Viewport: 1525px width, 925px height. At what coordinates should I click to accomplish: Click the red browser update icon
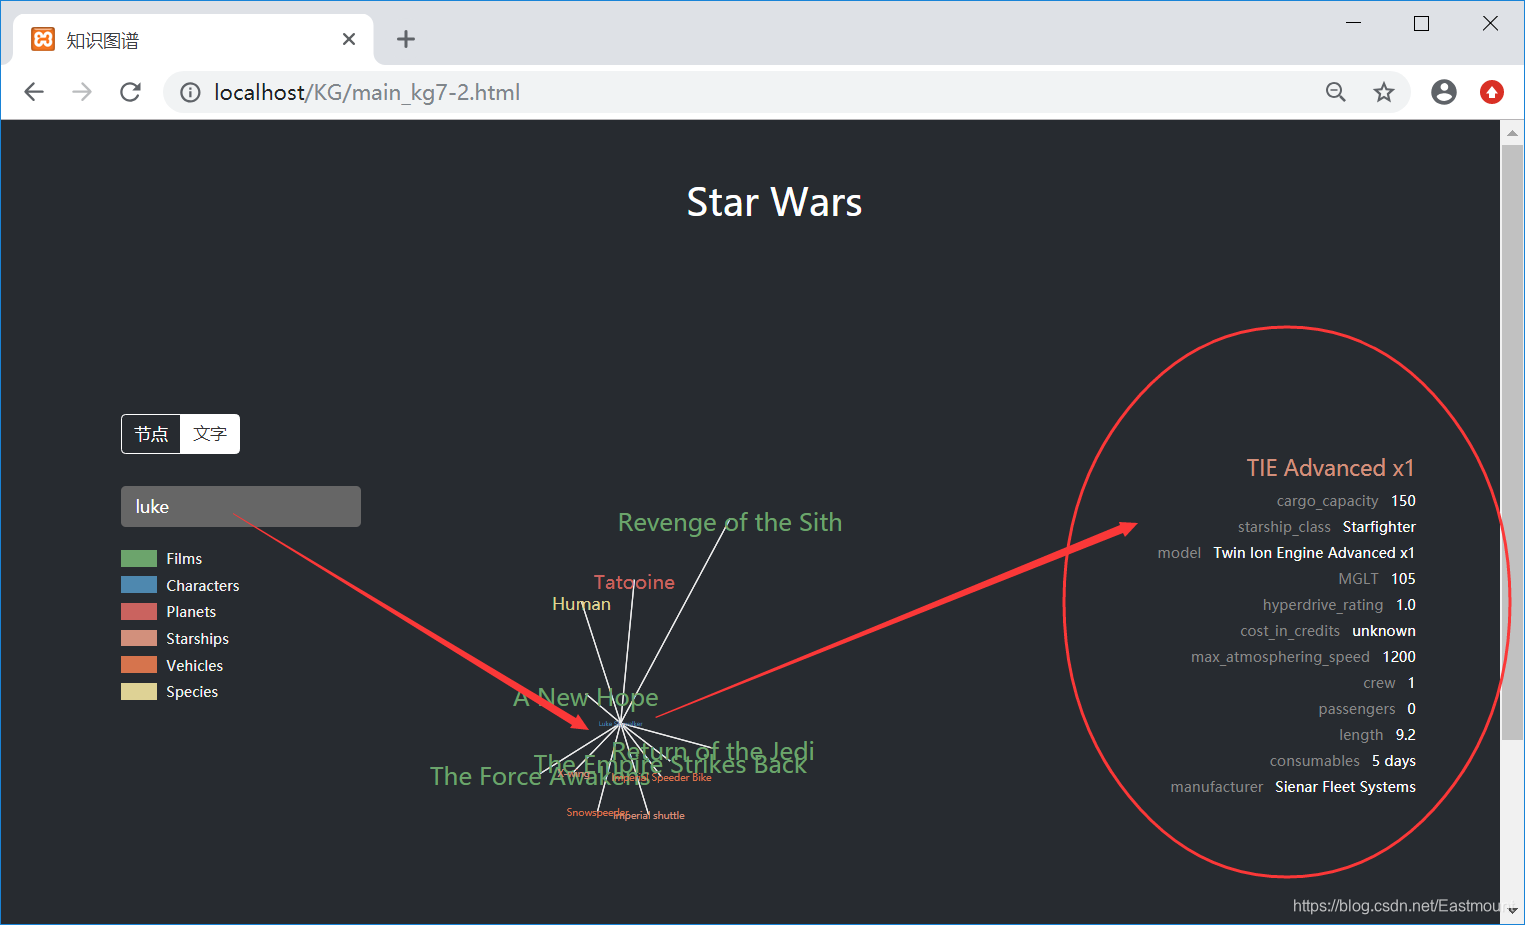[x=1492, y=92]
